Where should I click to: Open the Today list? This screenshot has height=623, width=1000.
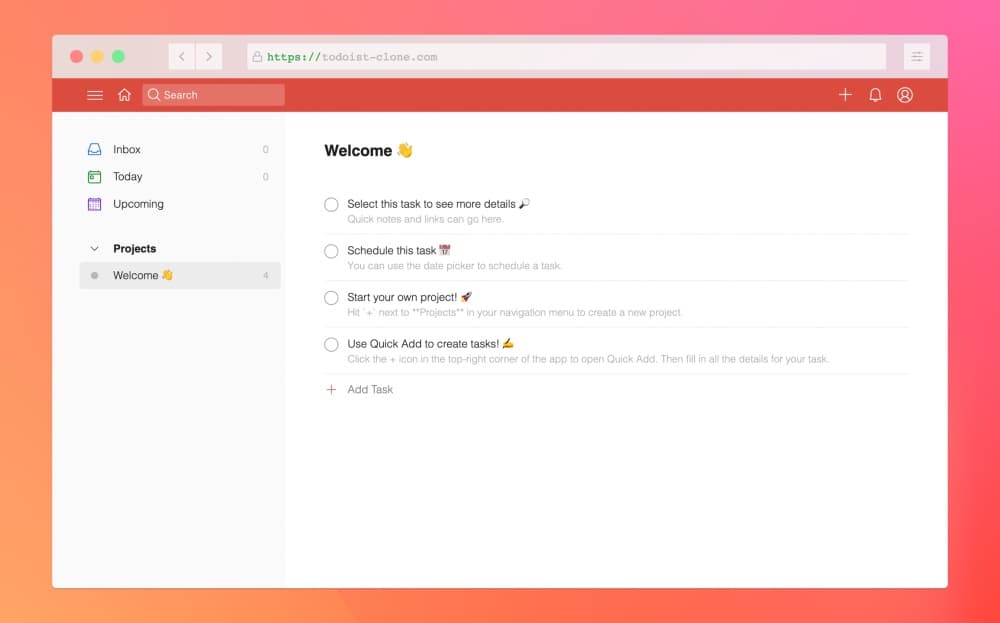128,176
